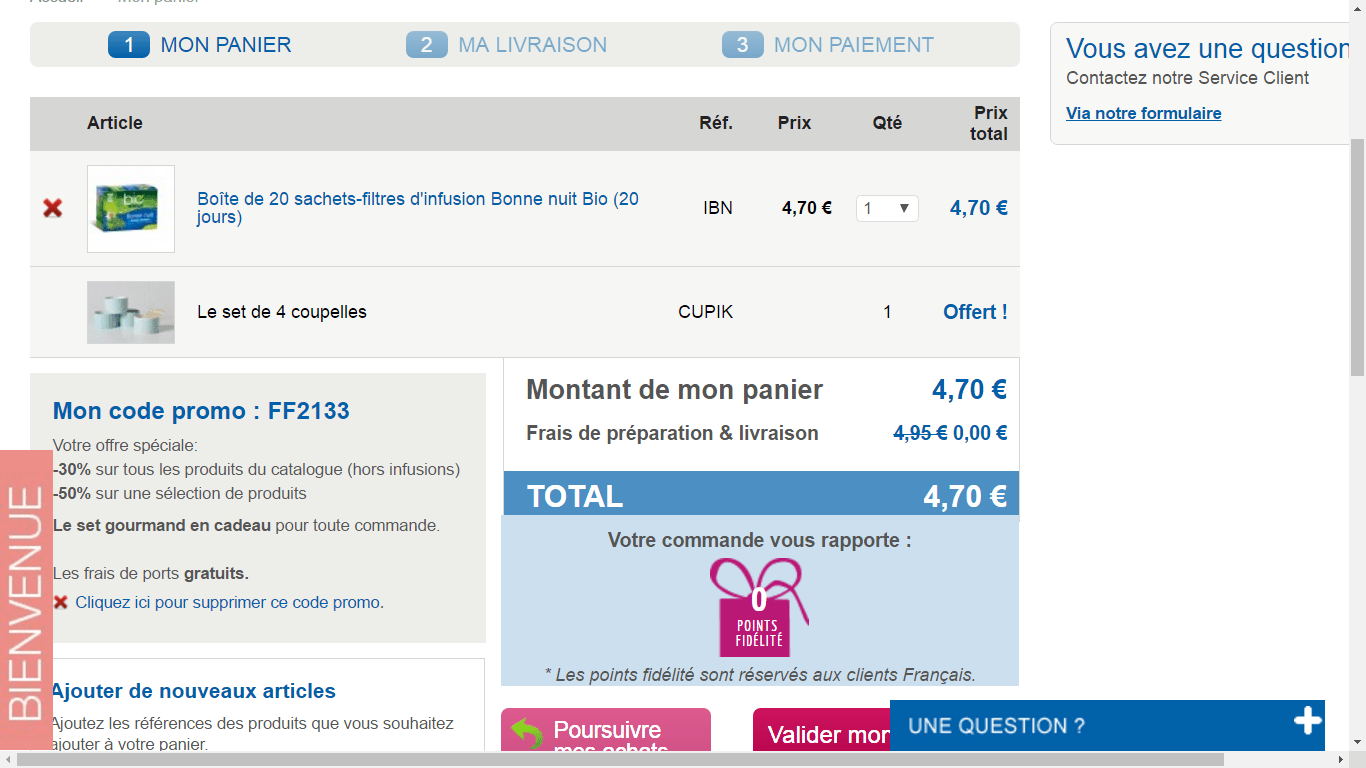The width and height of the screenshot is (1366, 768).
Task: Open the infusion box product thumbnail
Action: coord(131,209)
